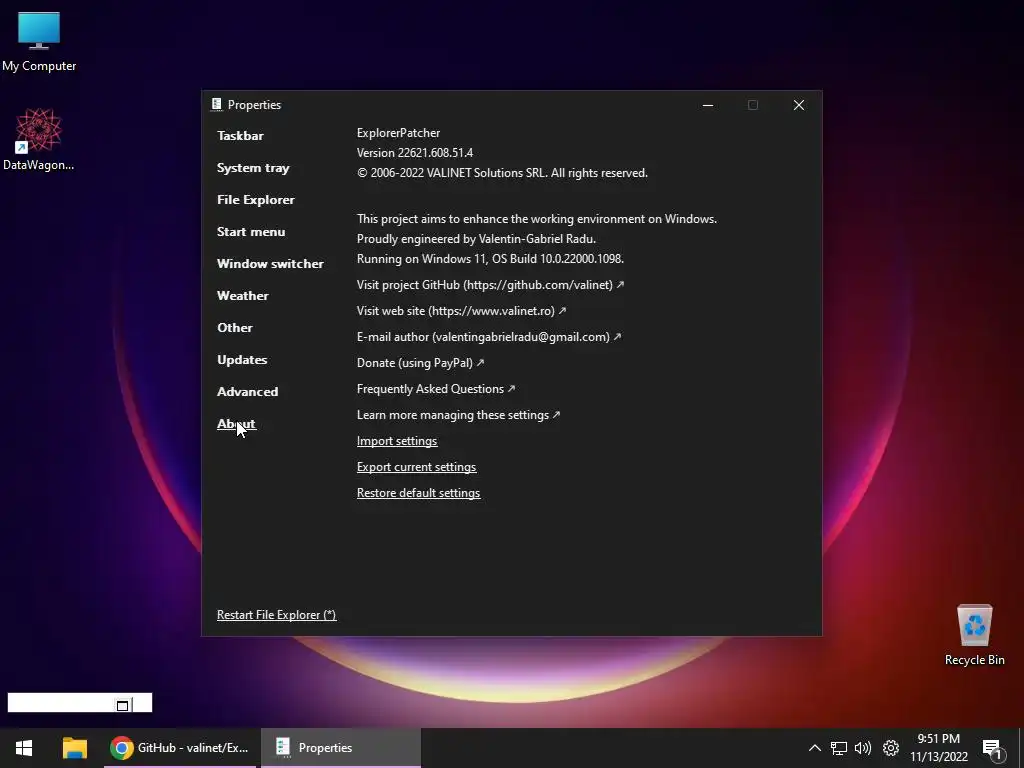
Task: Select the About section
Action: (236, 424)
